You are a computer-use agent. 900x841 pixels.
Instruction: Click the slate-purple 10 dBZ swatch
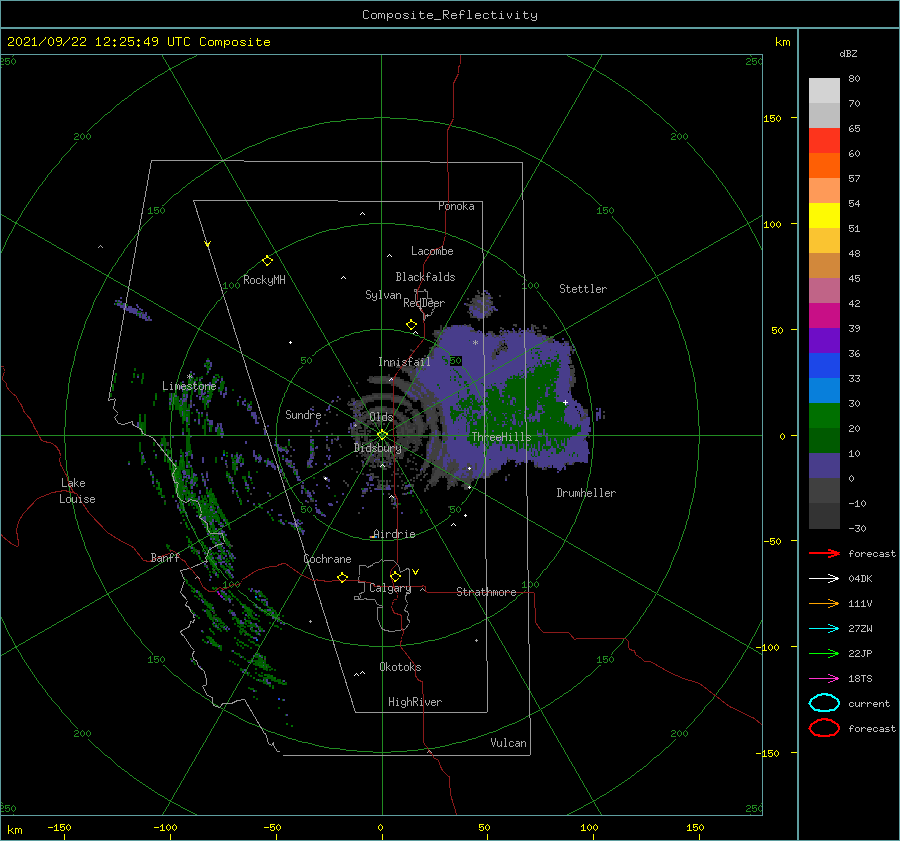click(x=824, y=465)
